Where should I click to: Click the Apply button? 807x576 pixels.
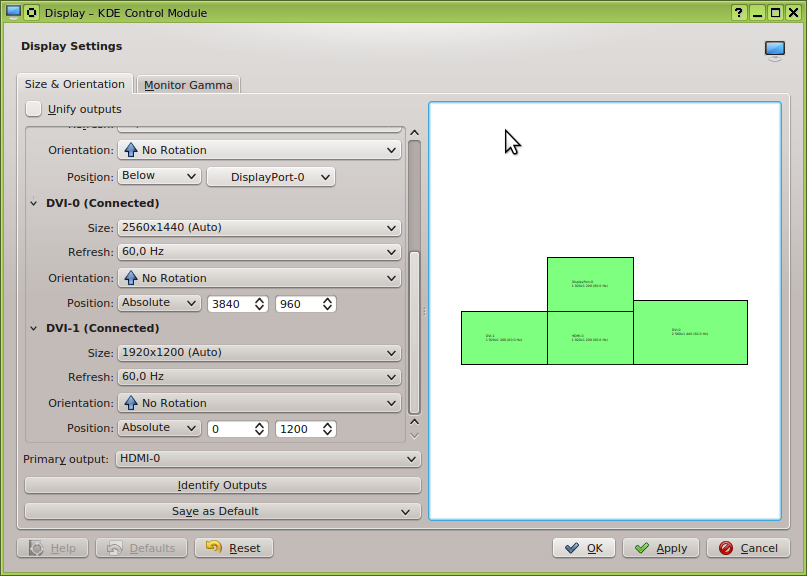point(661,548)
